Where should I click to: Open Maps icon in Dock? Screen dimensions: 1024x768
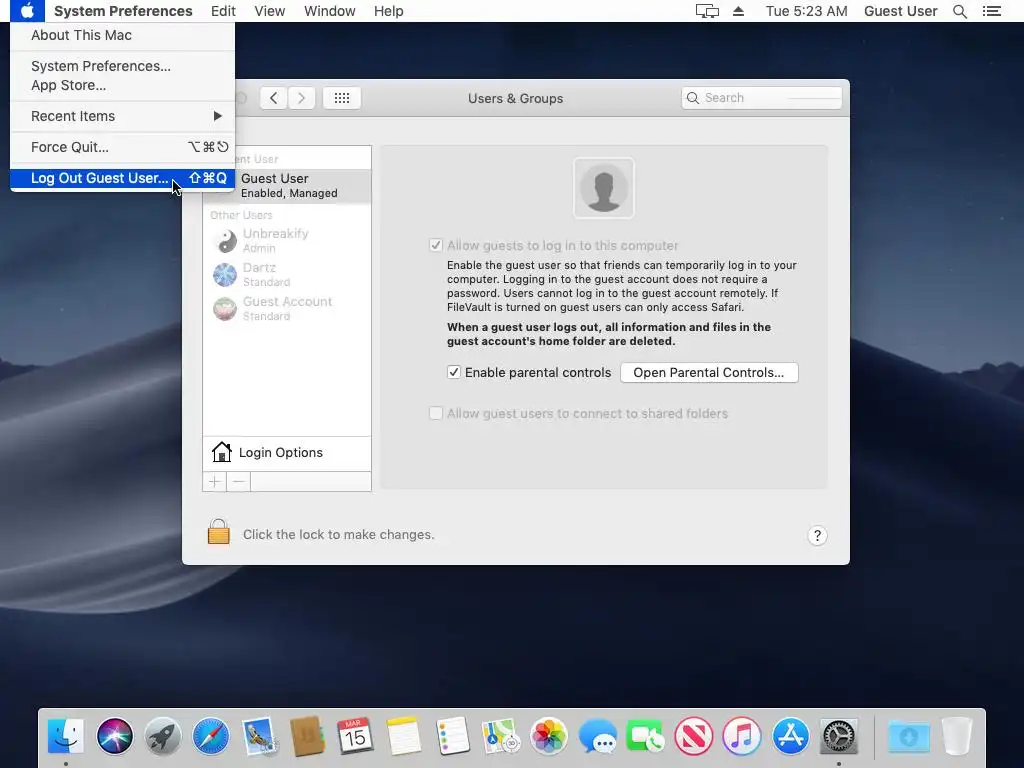tap(500, 736)
